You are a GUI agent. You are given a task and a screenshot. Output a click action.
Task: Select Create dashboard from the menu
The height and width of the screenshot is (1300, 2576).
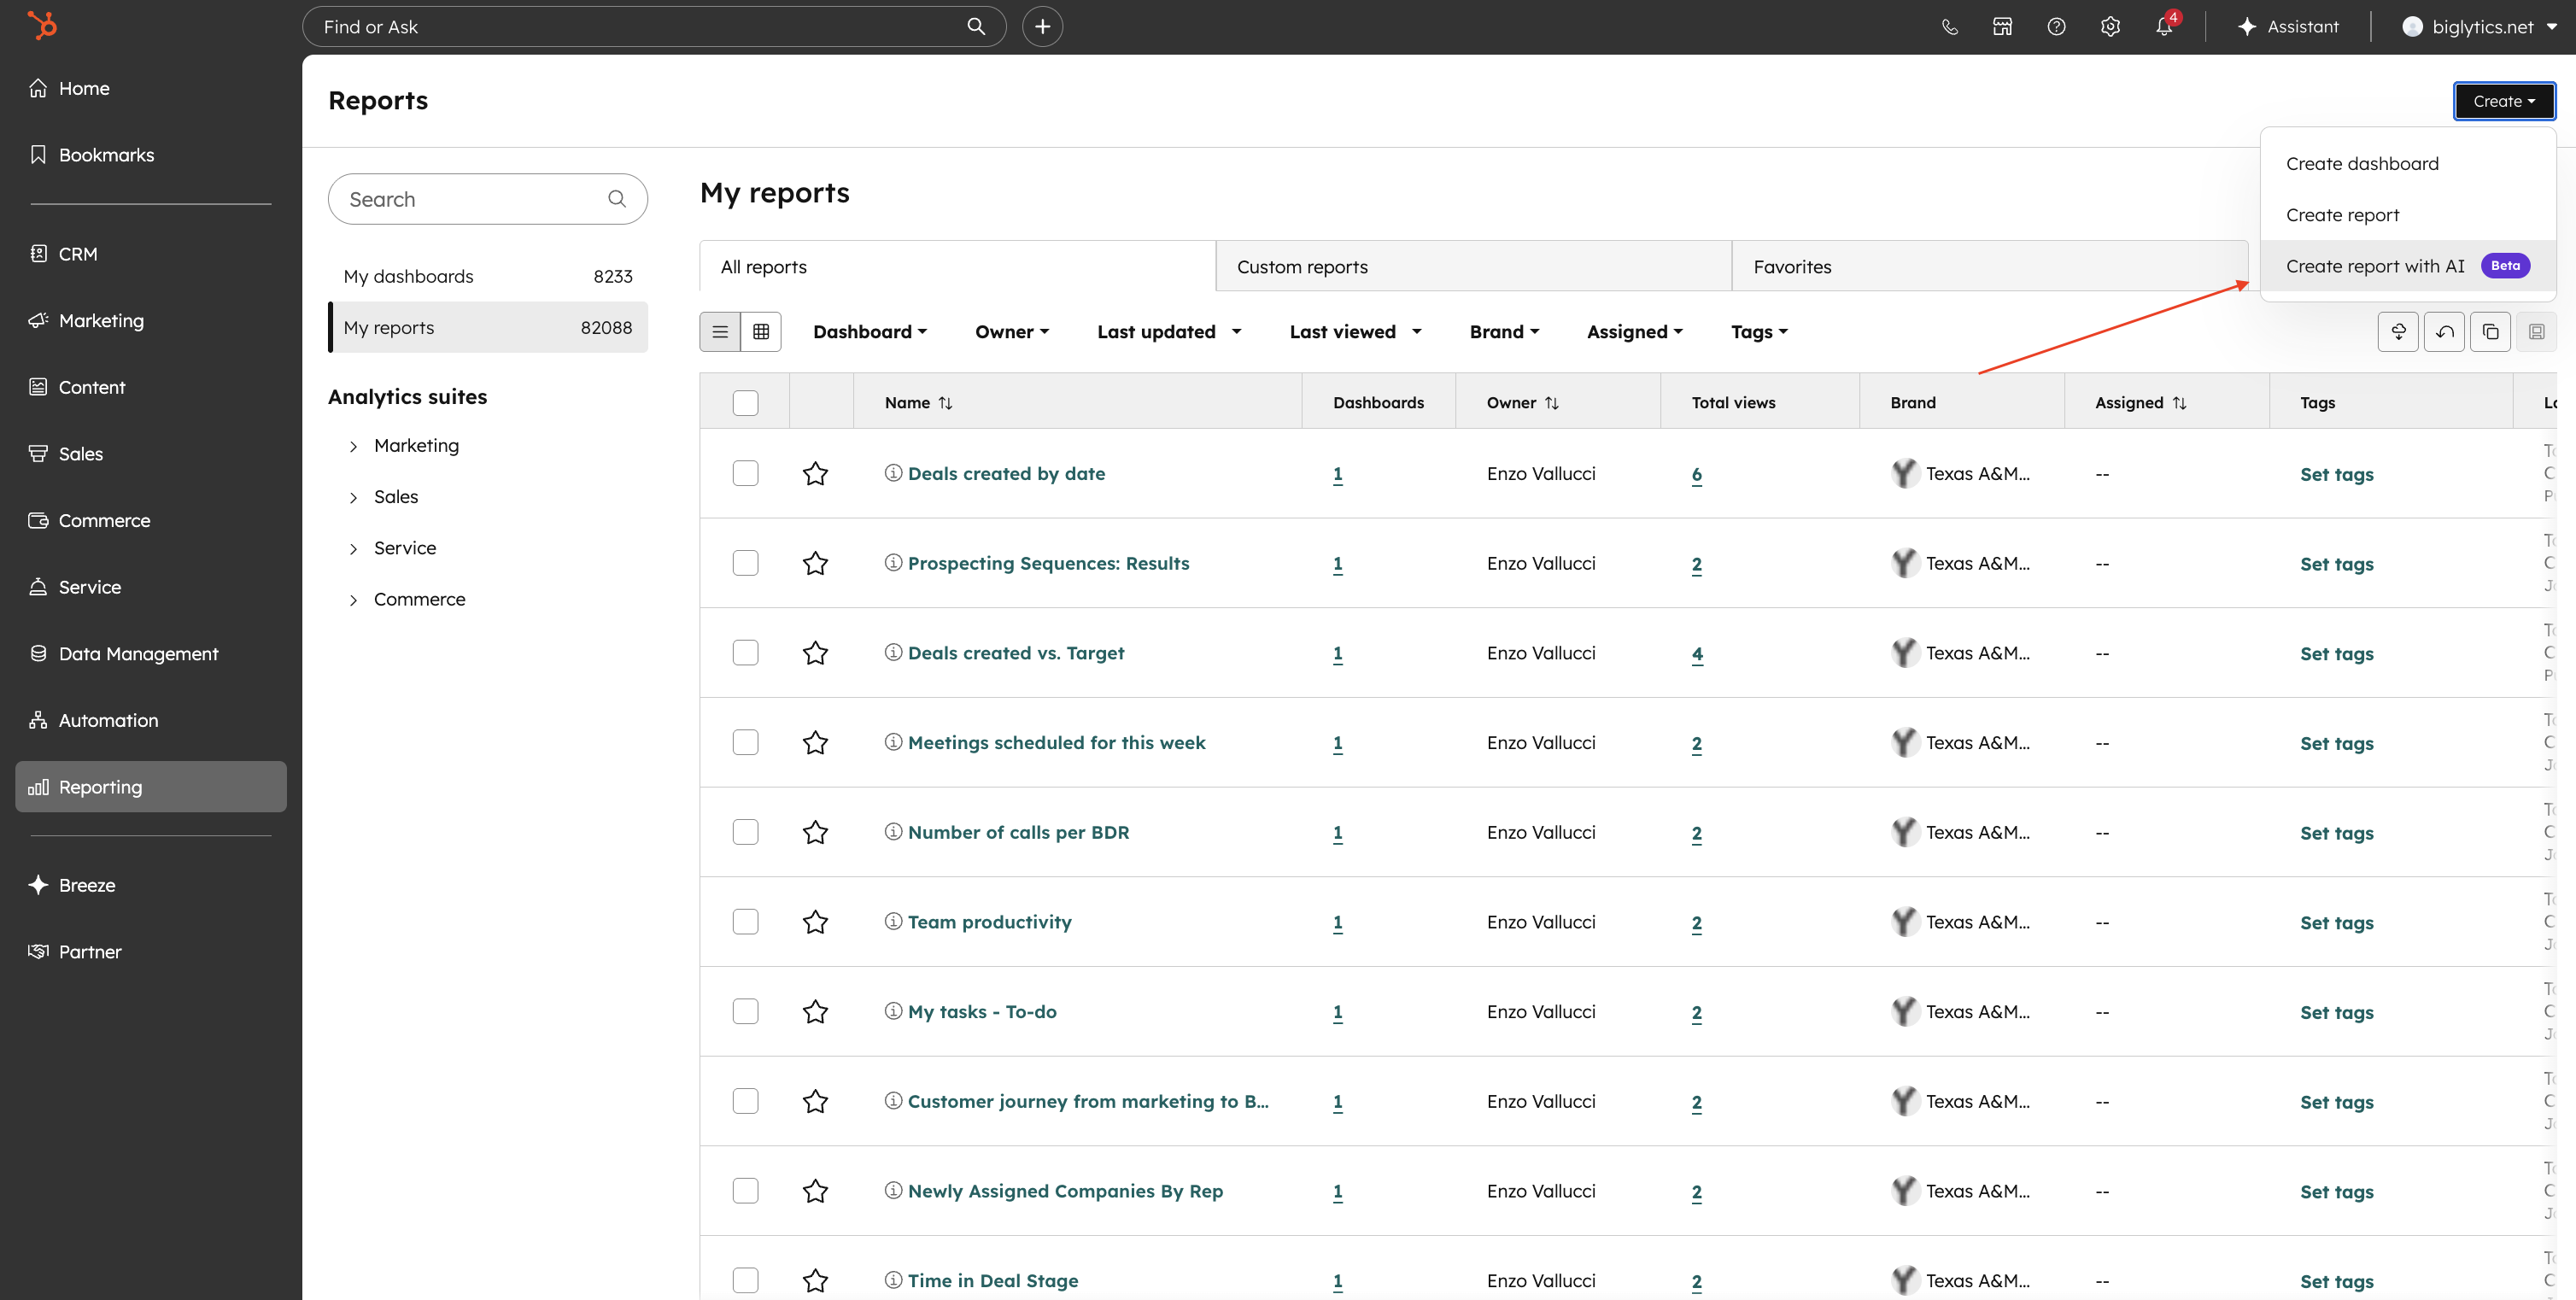[x=2408, y=163]
